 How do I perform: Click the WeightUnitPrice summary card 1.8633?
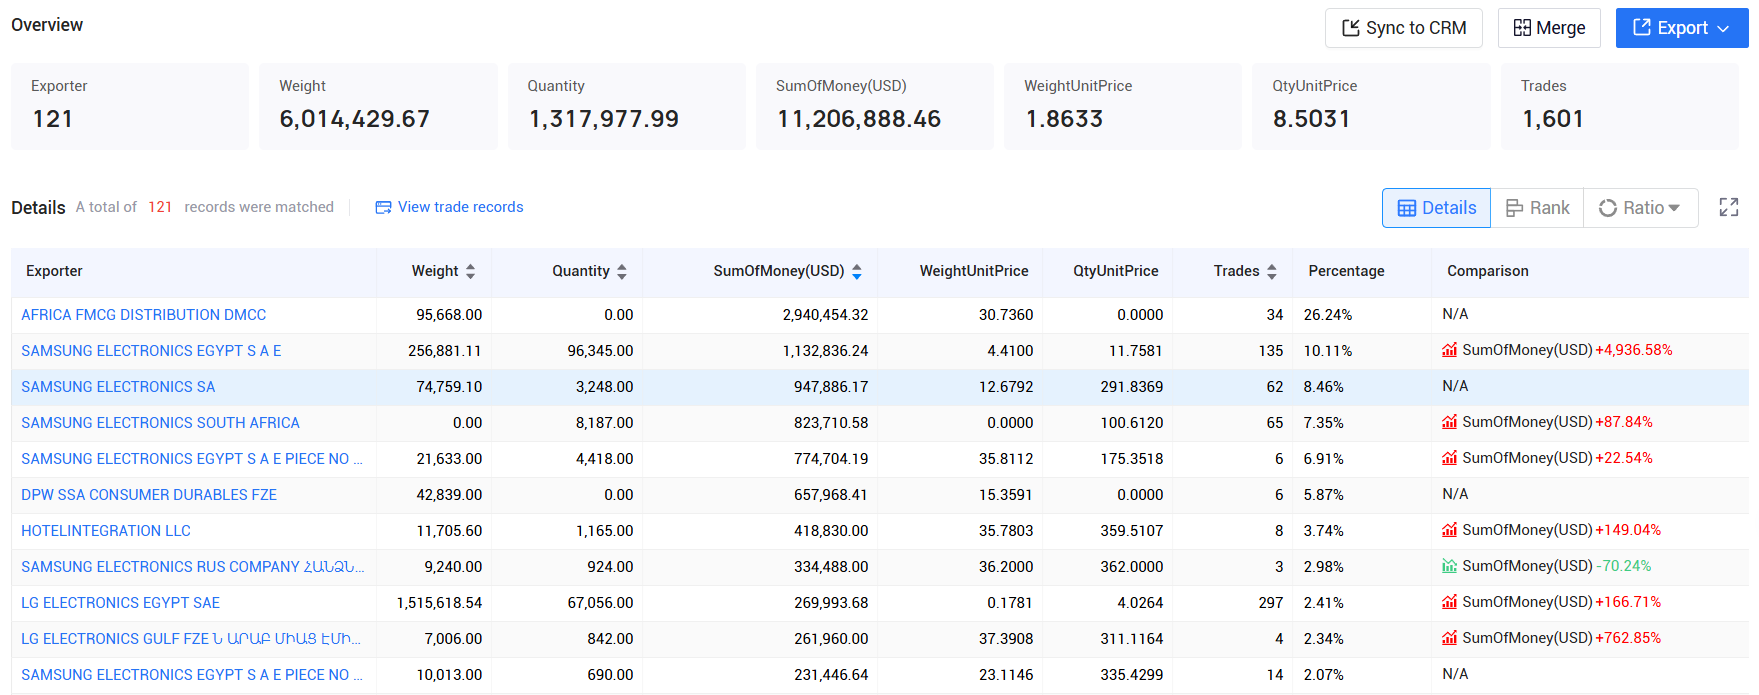pyautogui.click(x=1123, y=106)
